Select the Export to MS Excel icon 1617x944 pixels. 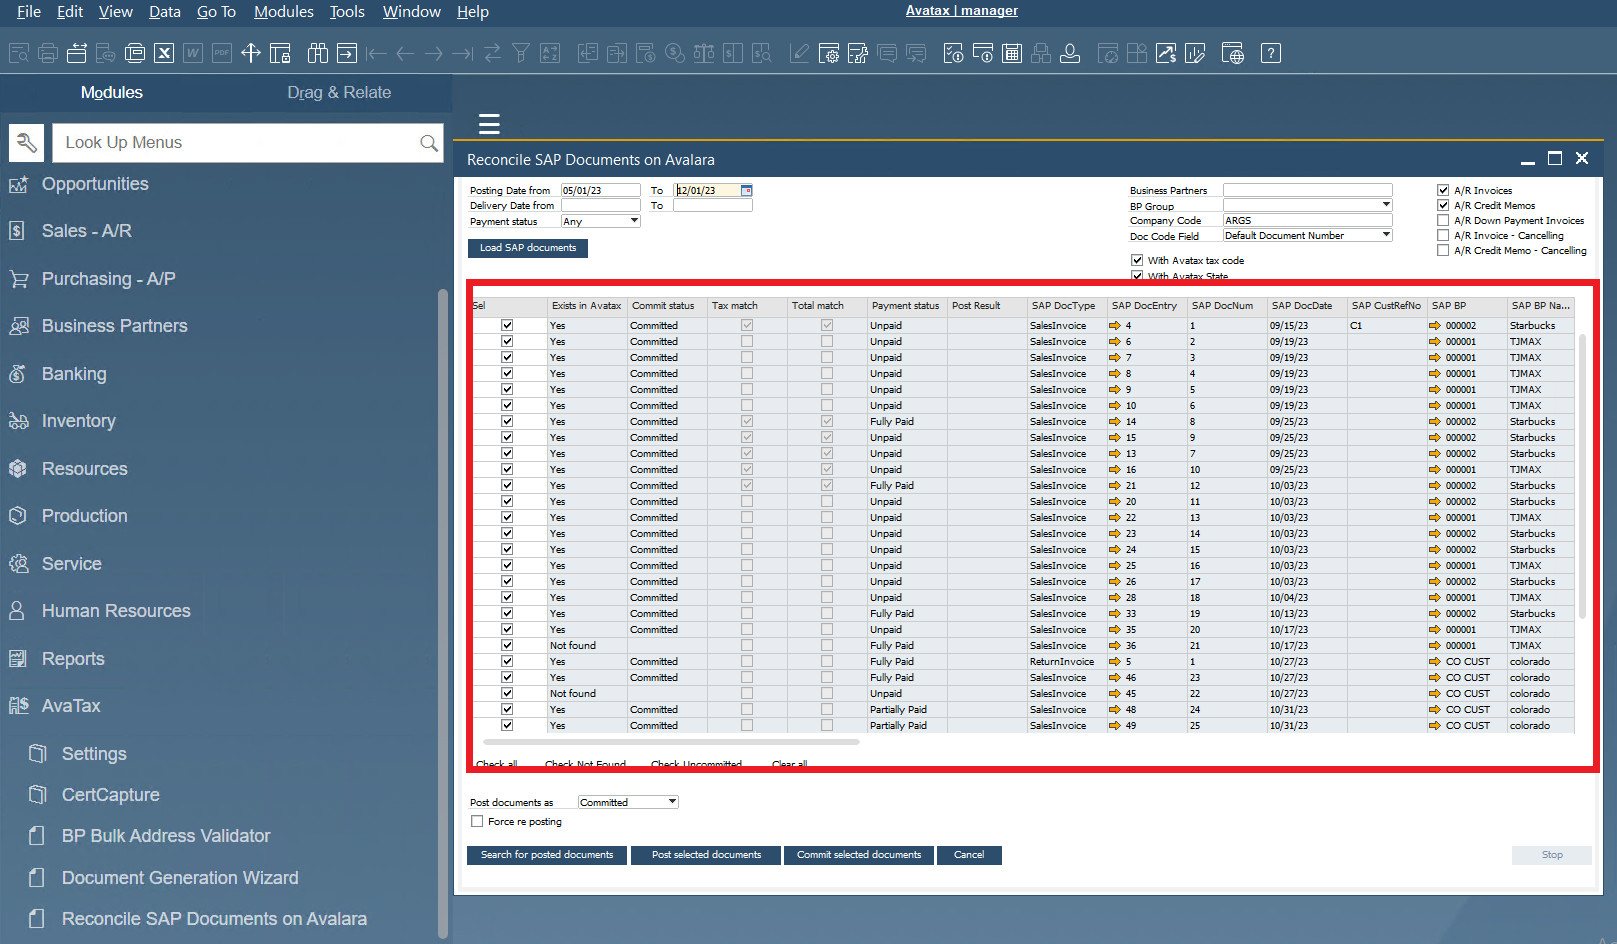164,52
